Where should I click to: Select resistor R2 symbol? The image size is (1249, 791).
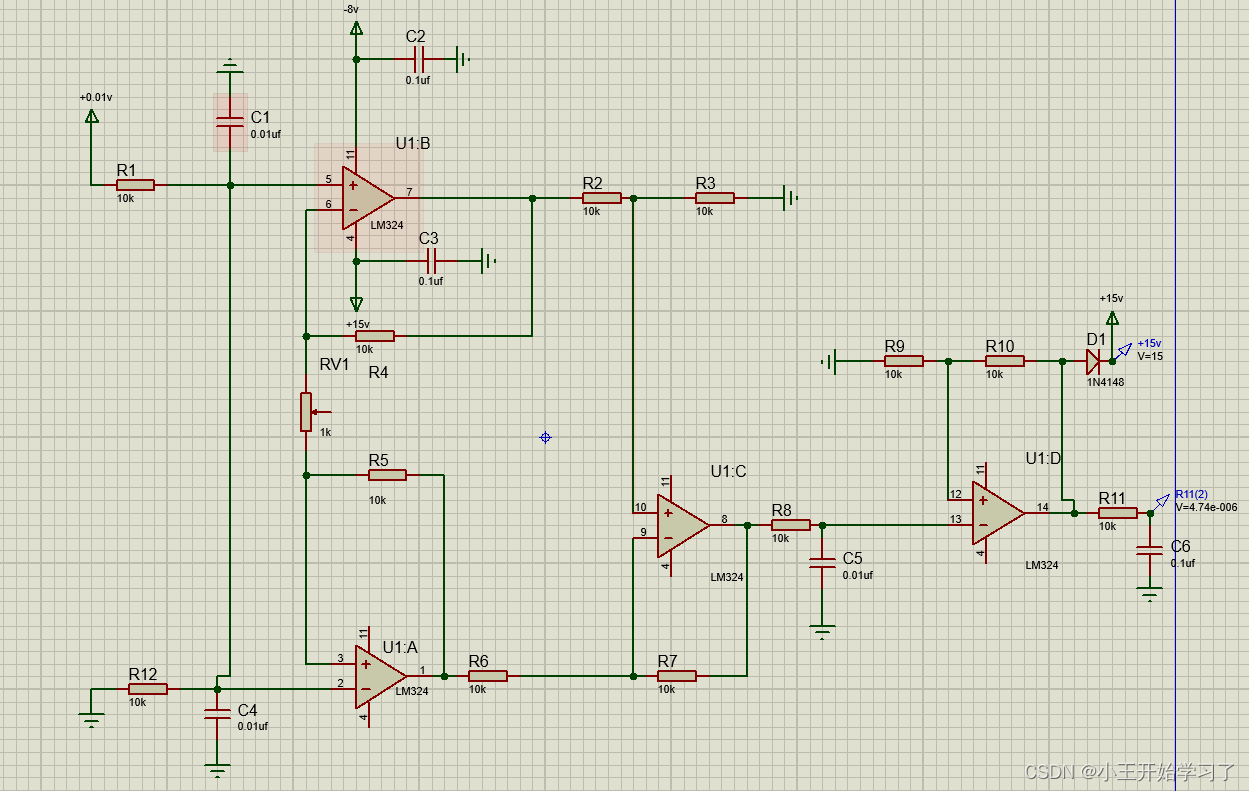click(x=602, y=198)
